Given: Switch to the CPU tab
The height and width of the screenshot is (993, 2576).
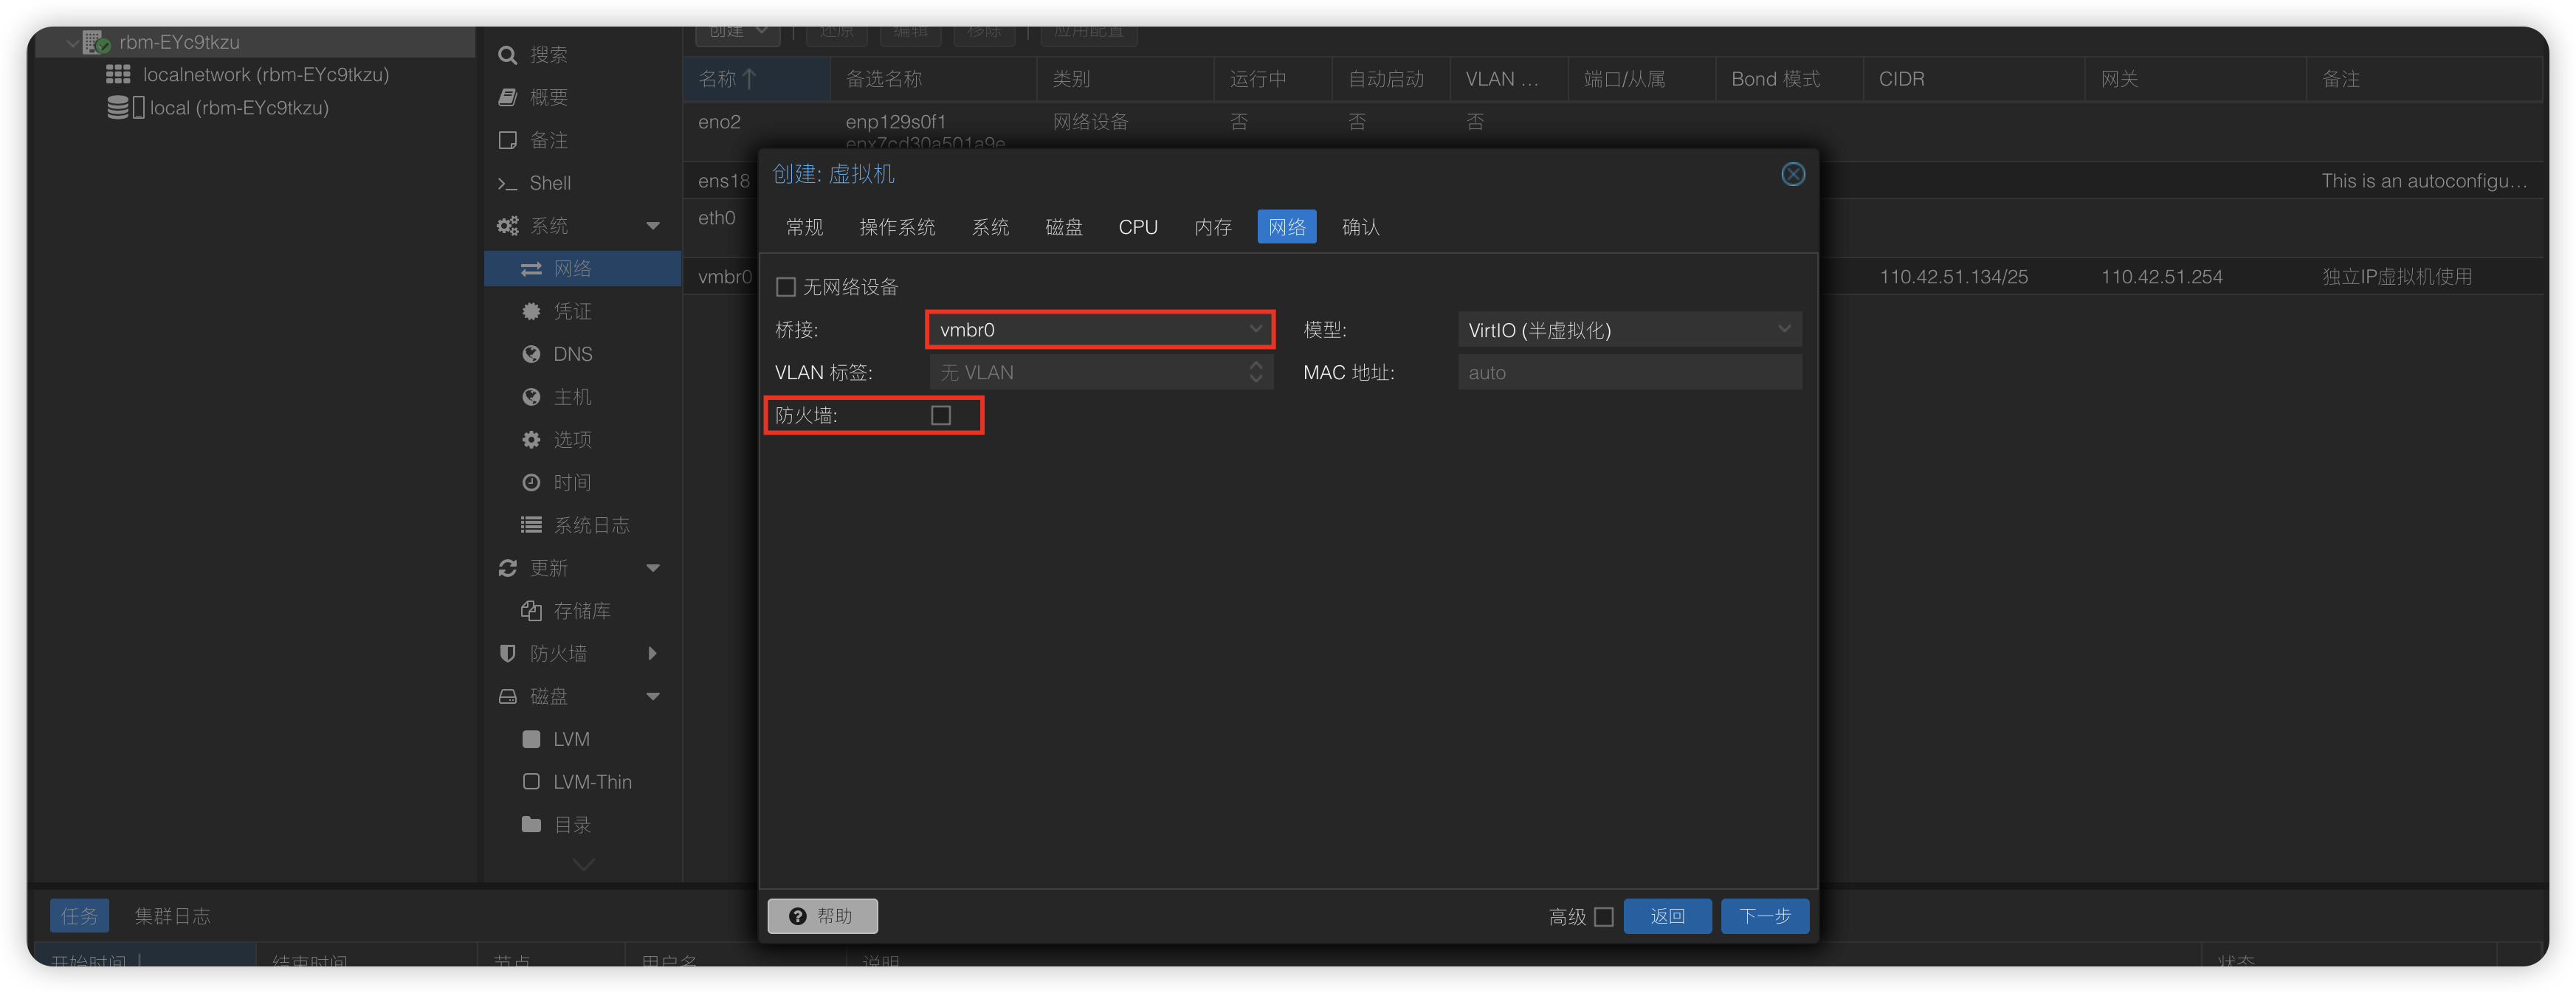Looking at the screenshot, I should pyautogui.click(x=1138, y=227).
